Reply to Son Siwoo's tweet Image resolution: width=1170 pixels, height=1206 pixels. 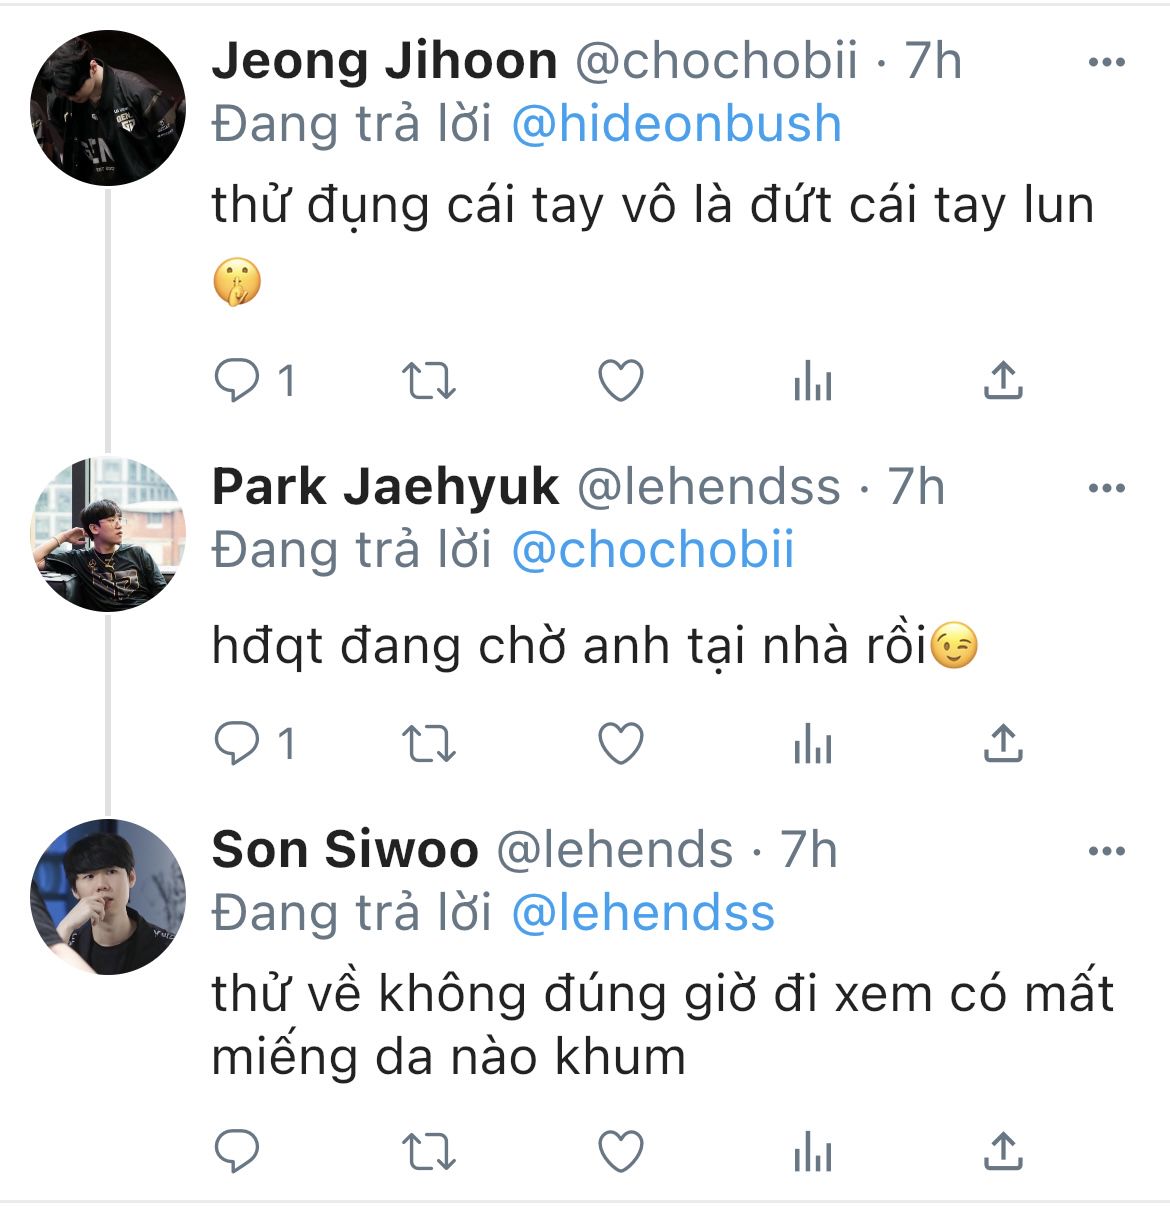[x=237, y=1152]
